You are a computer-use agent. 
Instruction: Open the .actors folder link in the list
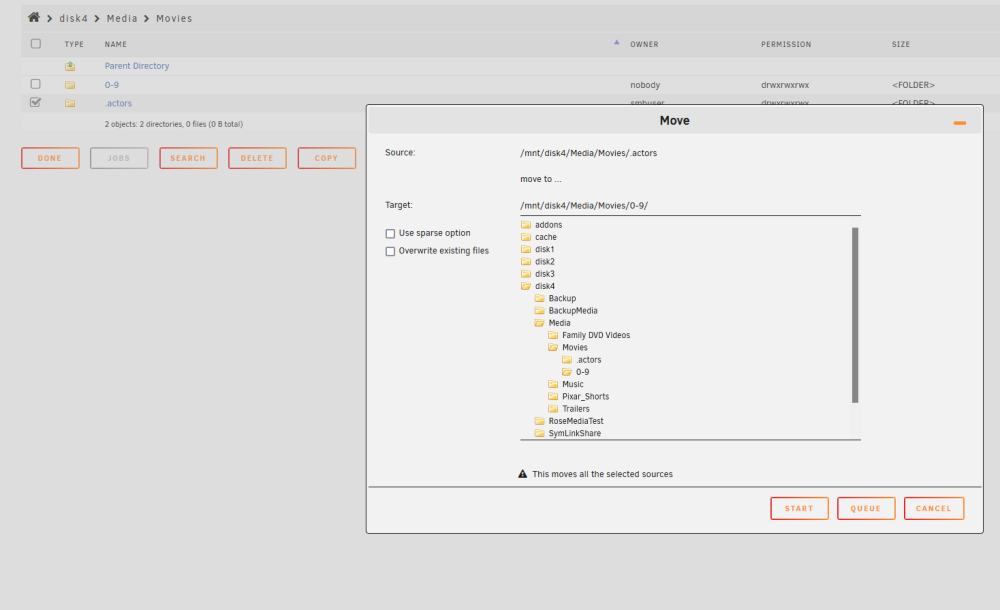click(x=118, y=103)
